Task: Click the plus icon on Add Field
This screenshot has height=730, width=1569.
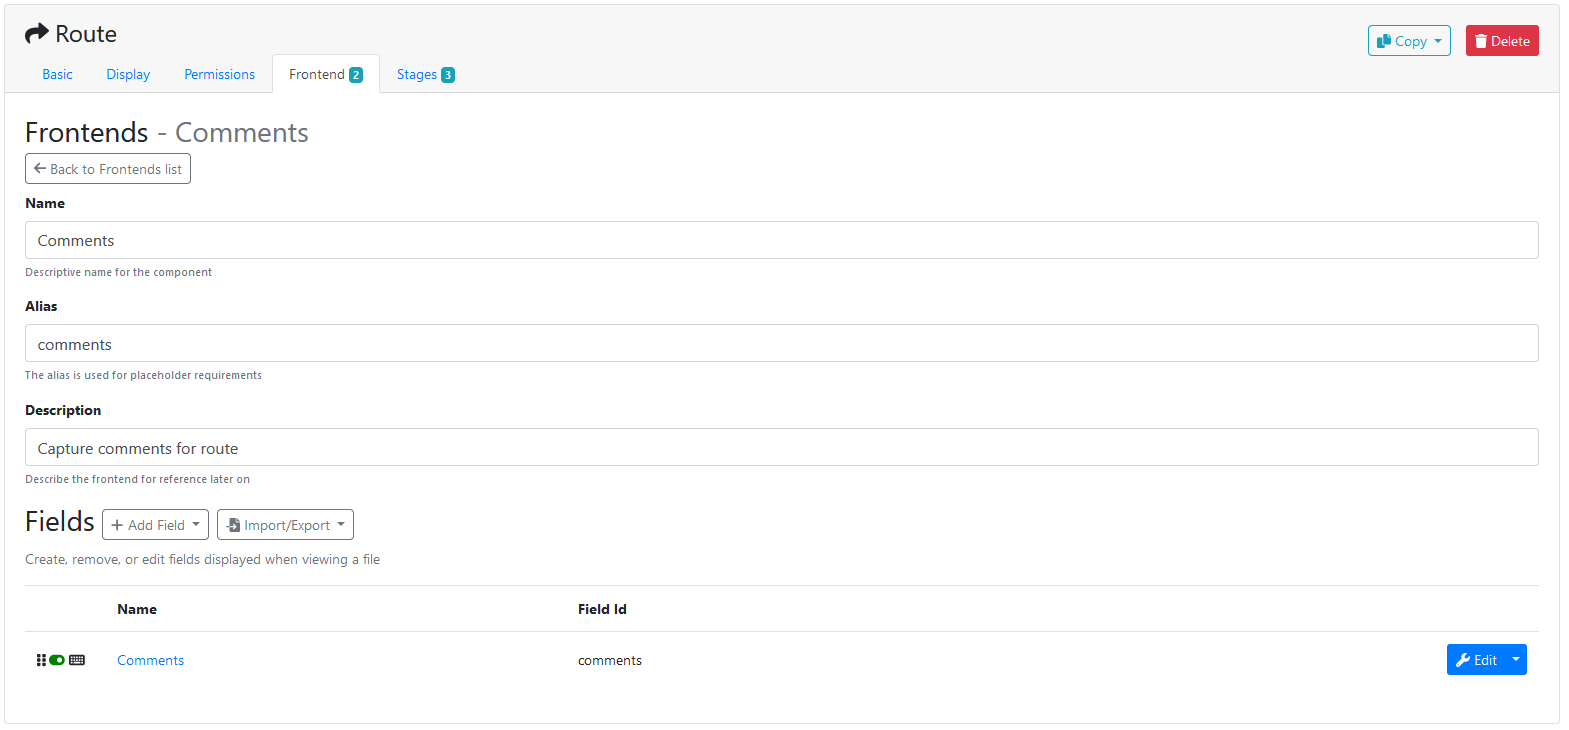Action: (x=117, y=525)
